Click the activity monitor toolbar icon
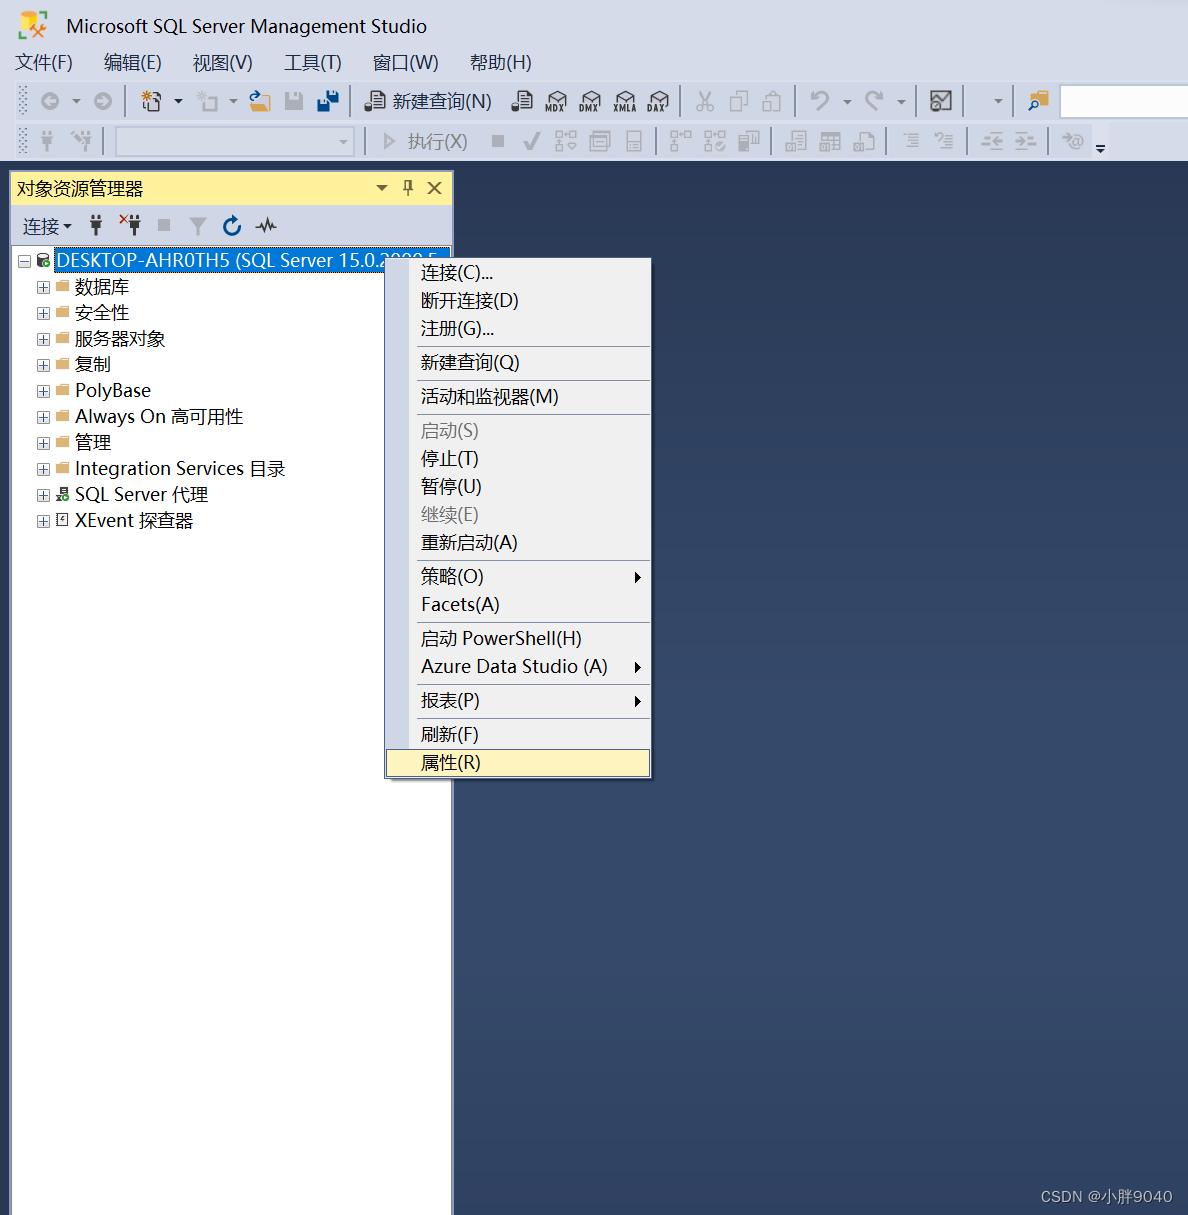Screen dimensions: 1188x1215 (941, 101)
